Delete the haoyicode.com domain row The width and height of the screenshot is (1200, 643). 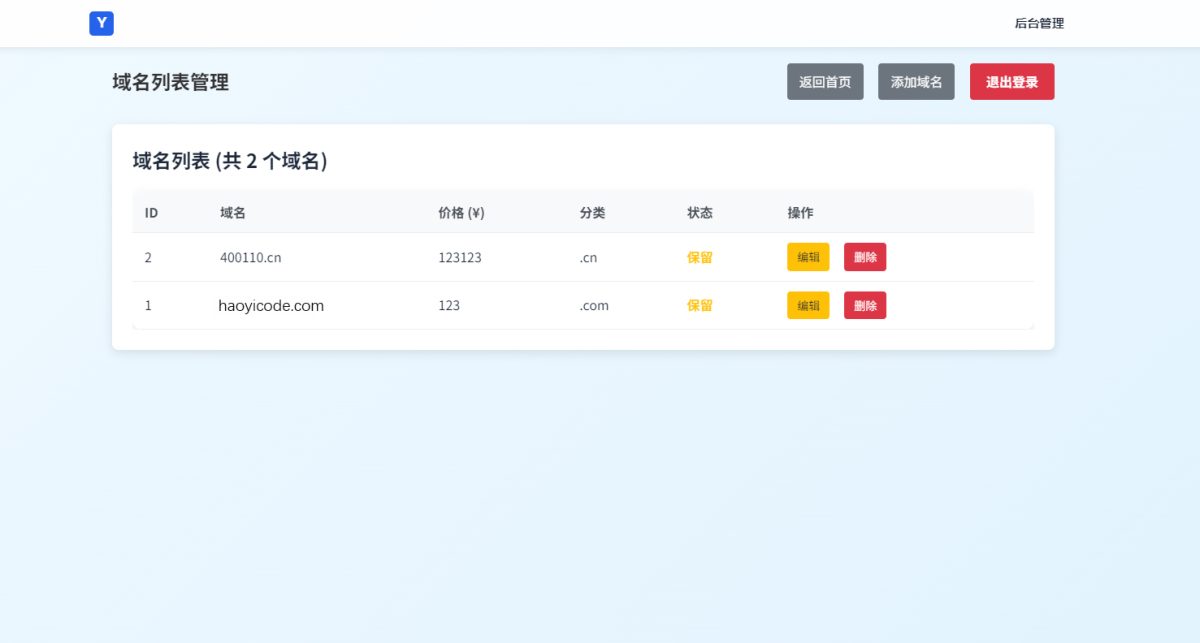point(865,305)
